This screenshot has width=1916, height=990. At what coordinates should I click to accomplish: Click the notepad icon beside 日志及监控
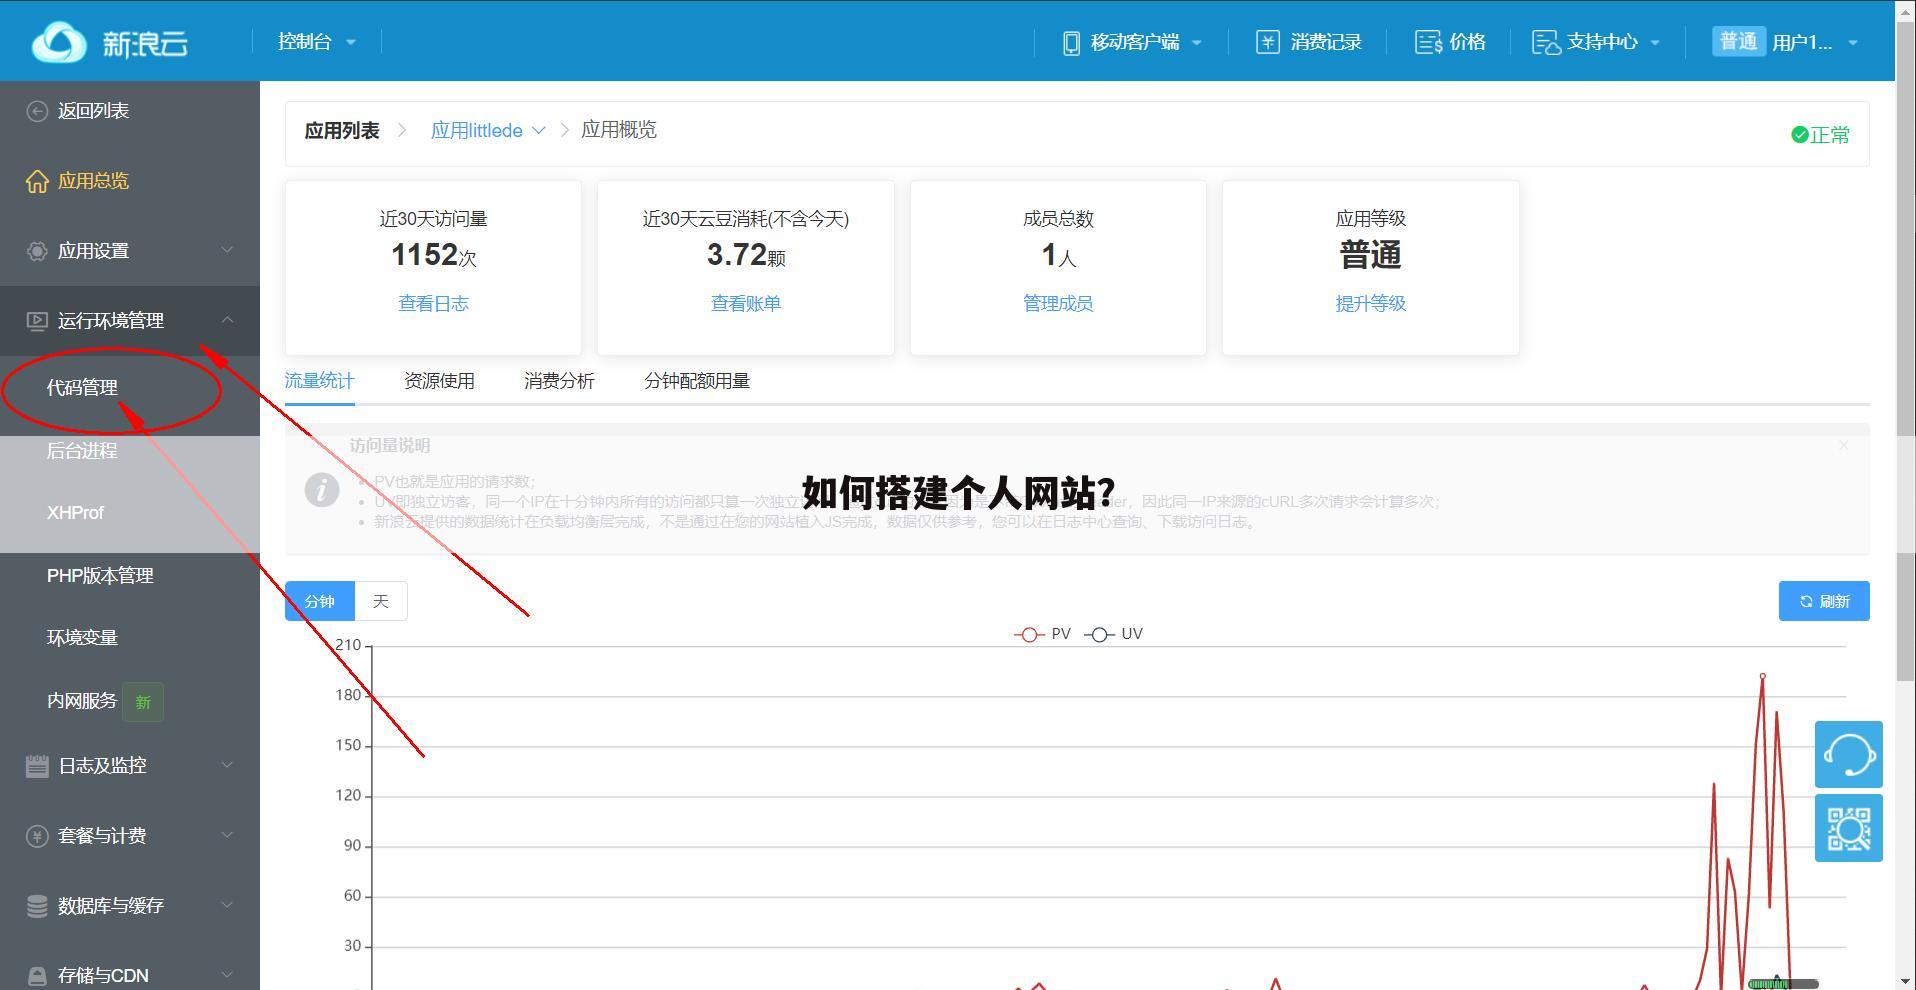coord(37,766)
